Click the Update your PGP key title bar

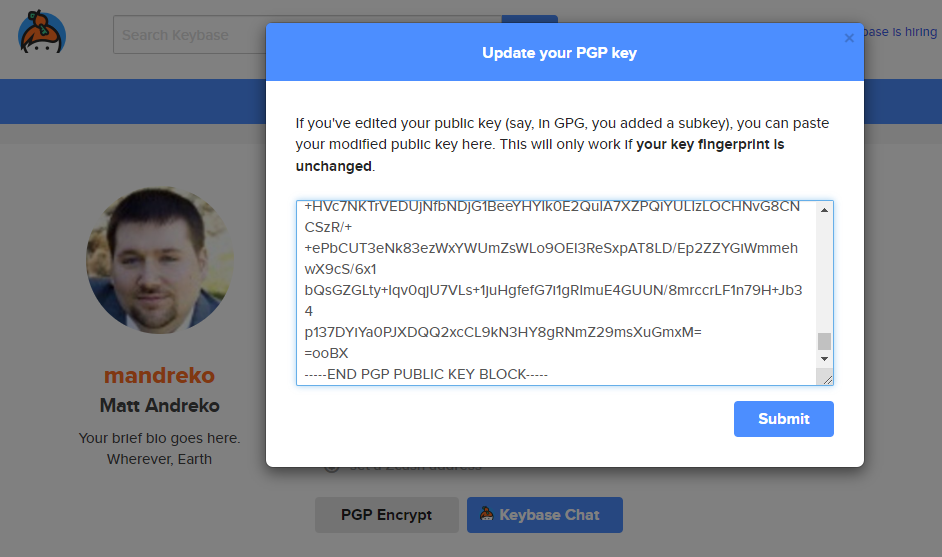pos(559,53)
